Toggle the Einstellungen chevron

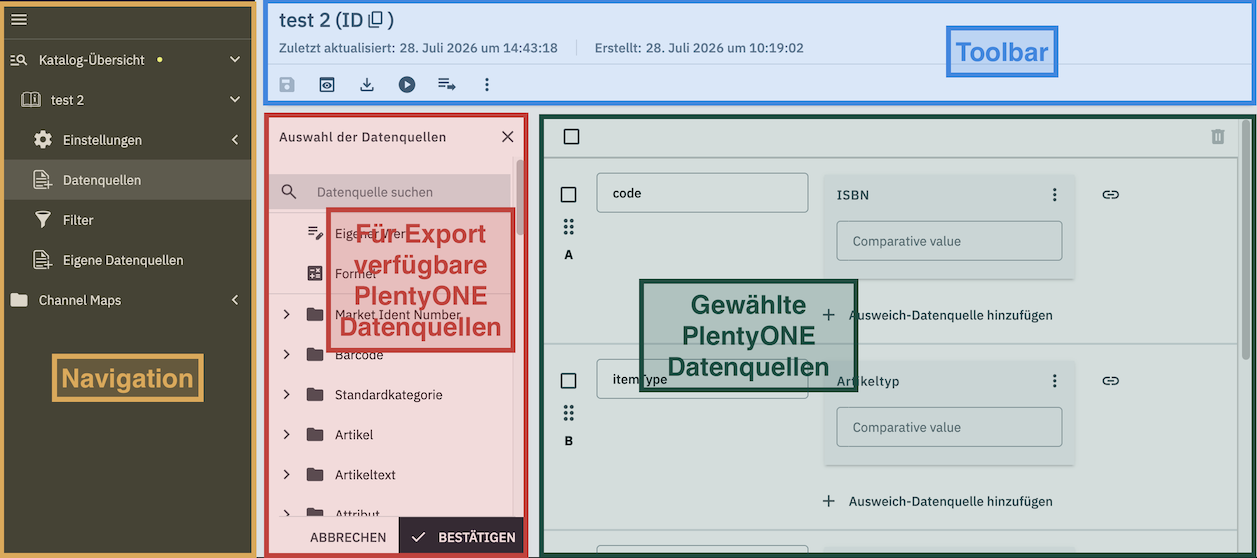[x=235, y=140]
